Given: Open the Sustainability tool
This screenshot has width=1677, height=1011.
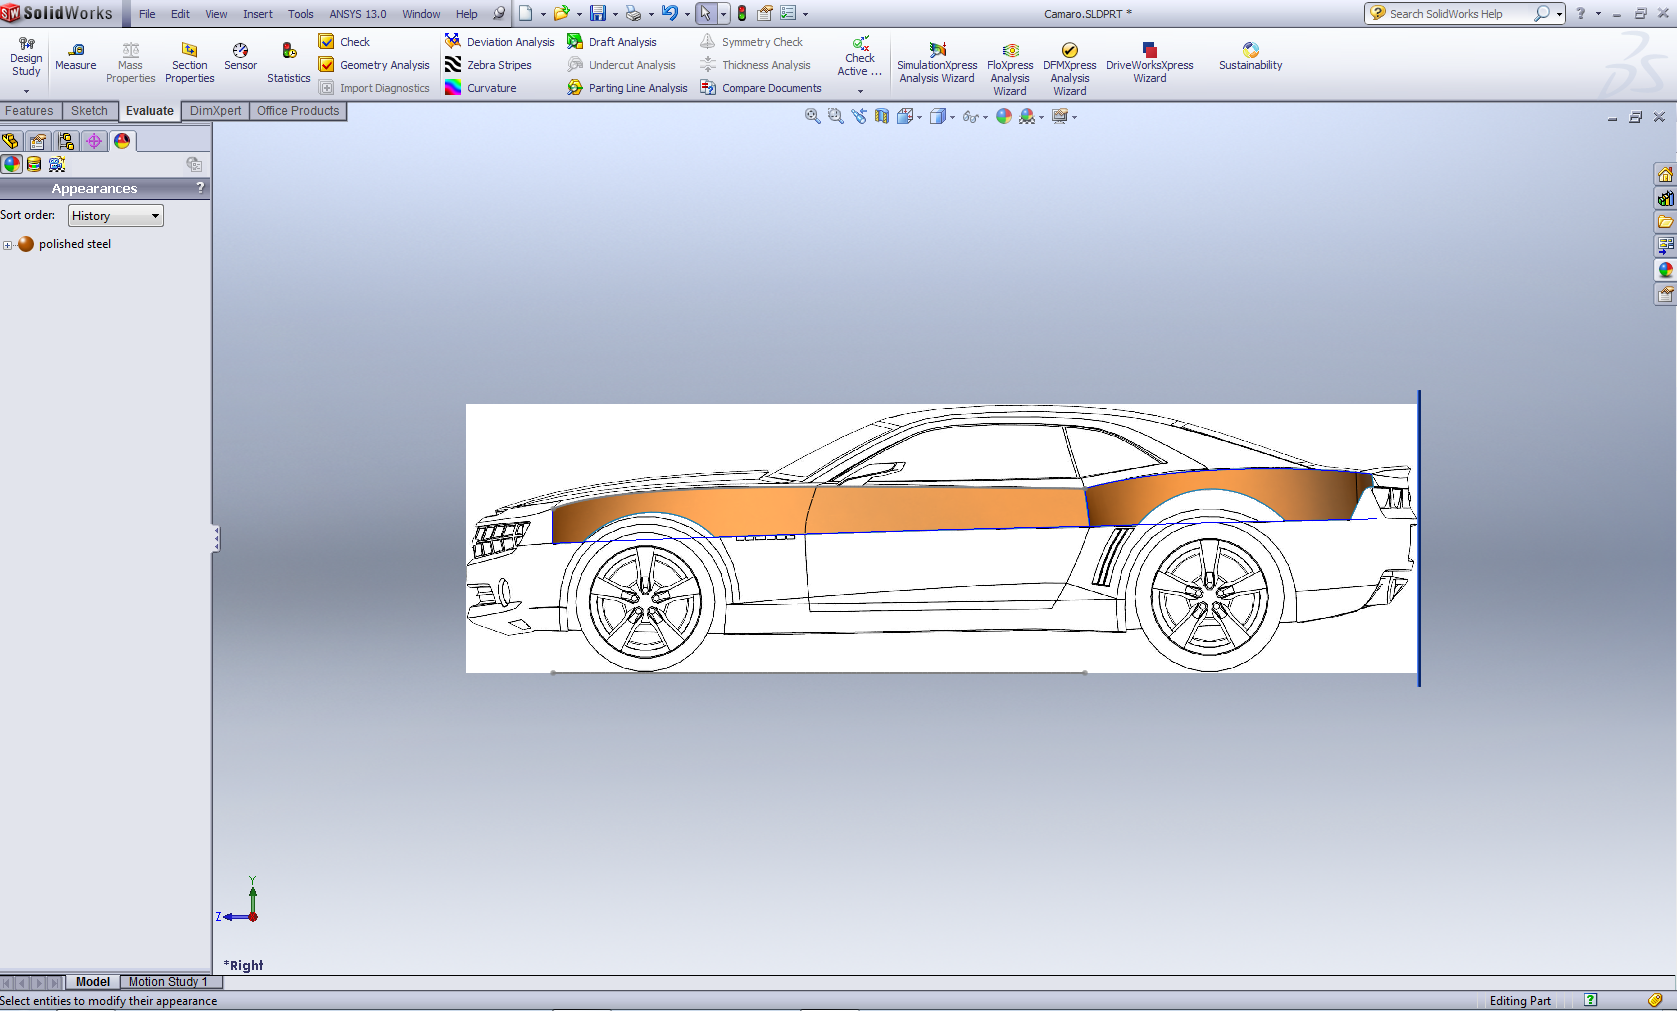Looking at the screenshot, I should (1250, 56).
